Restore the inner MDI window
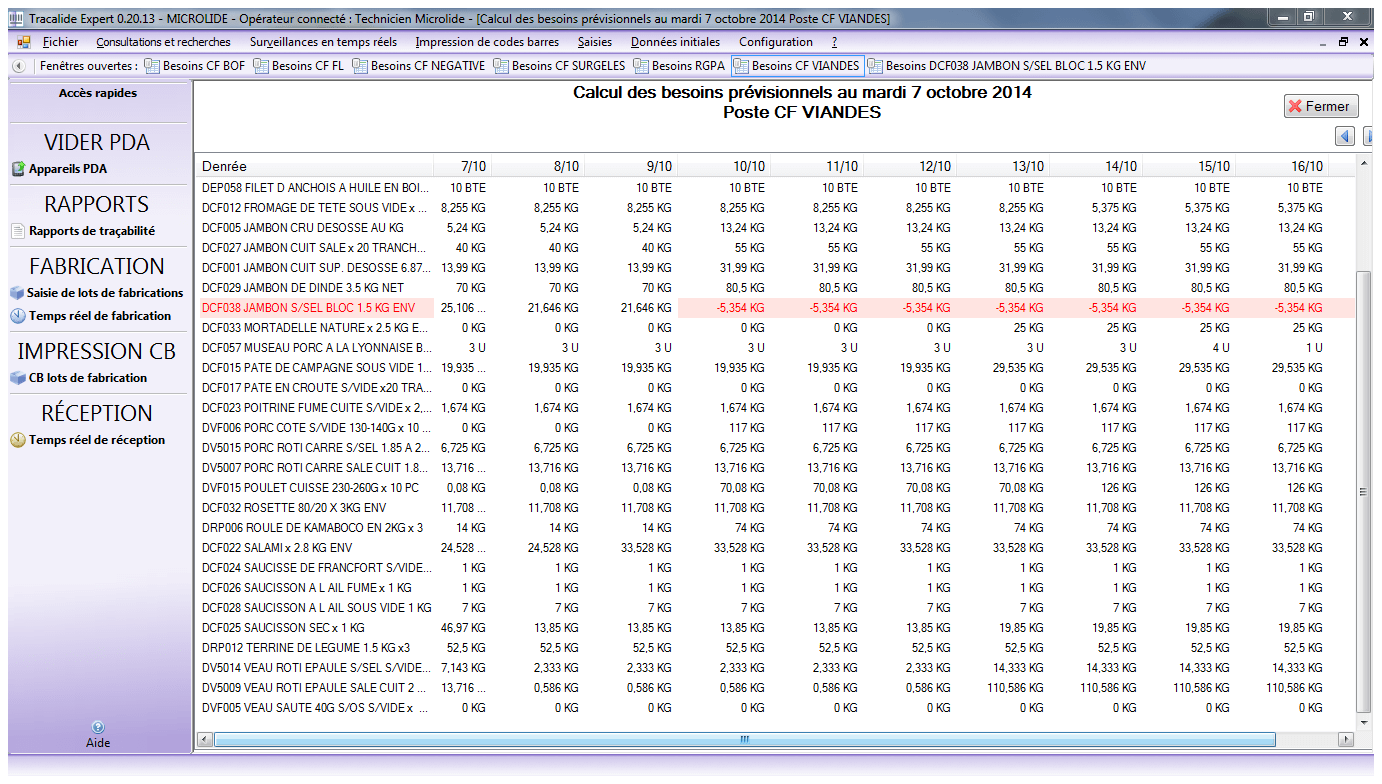 (1343, 42)
